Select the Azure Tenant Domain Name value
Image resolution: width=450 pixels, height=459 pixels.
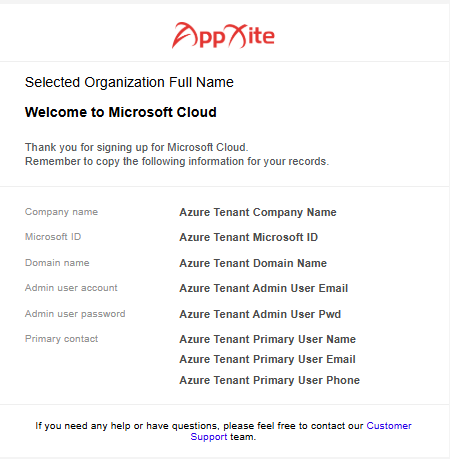[253, 263]
